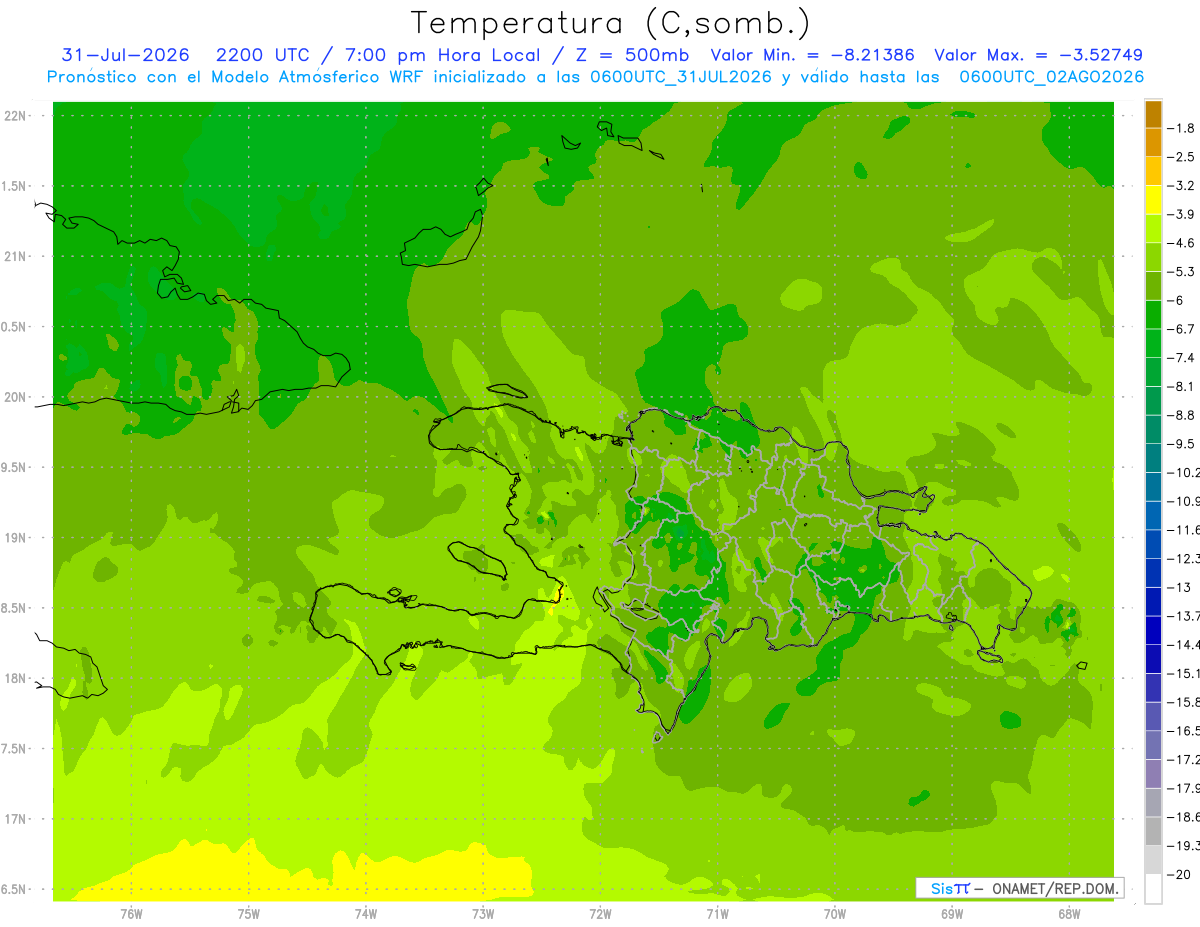The width and height of the screenshot is (1200, 927).
Task: Pick the light gray swatch above -20
Action: [1153, 860]
